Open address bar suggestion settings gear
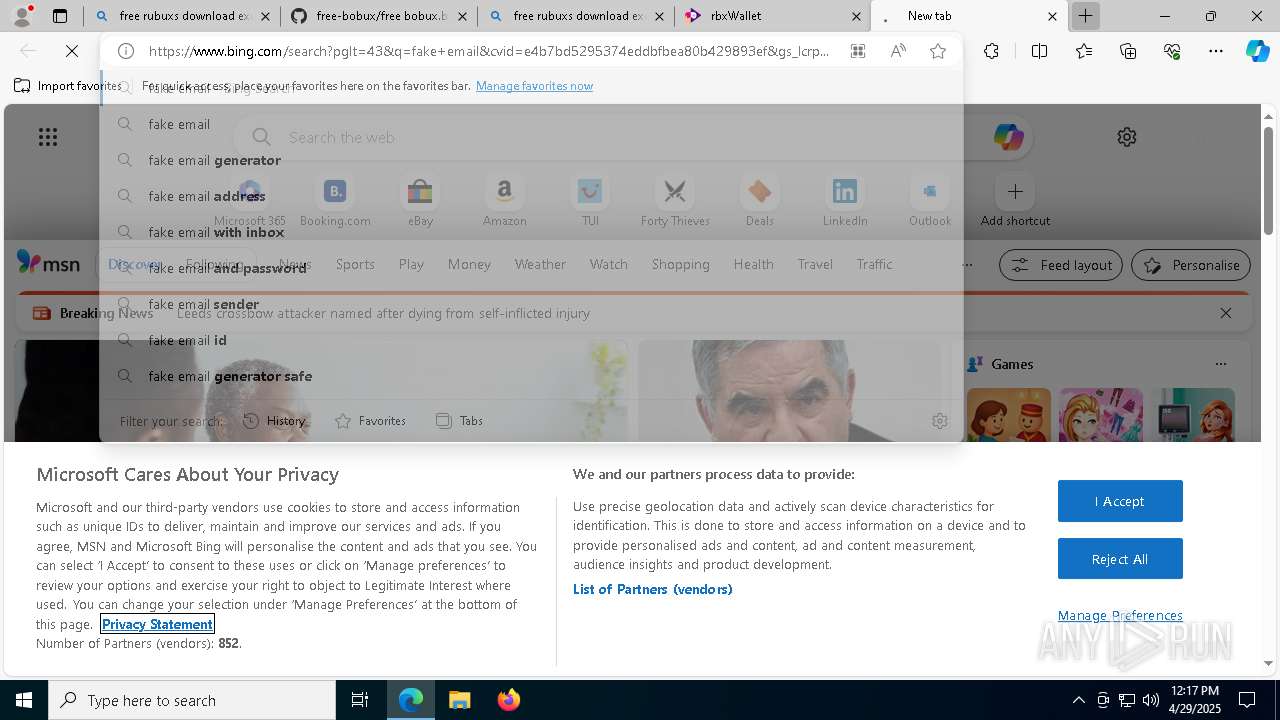Image resolution: width=1280 pixels, height=720 pixels. point(939,421)
